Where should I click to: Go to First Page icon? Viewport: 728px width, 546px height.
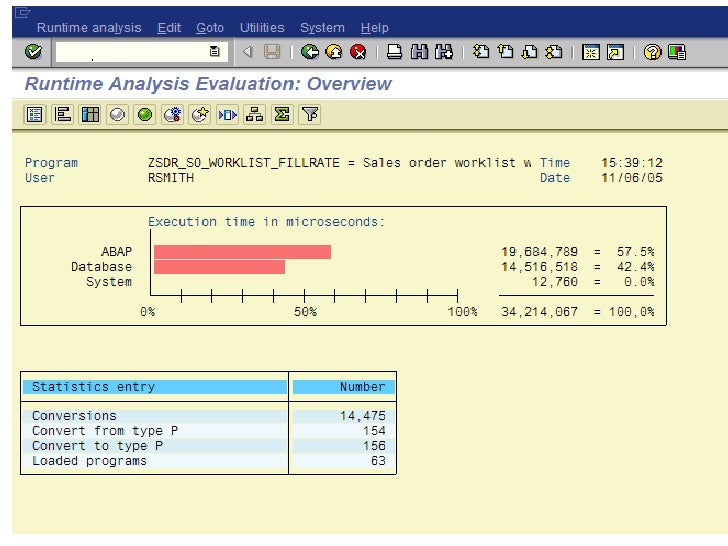click(x=481, y=52)
